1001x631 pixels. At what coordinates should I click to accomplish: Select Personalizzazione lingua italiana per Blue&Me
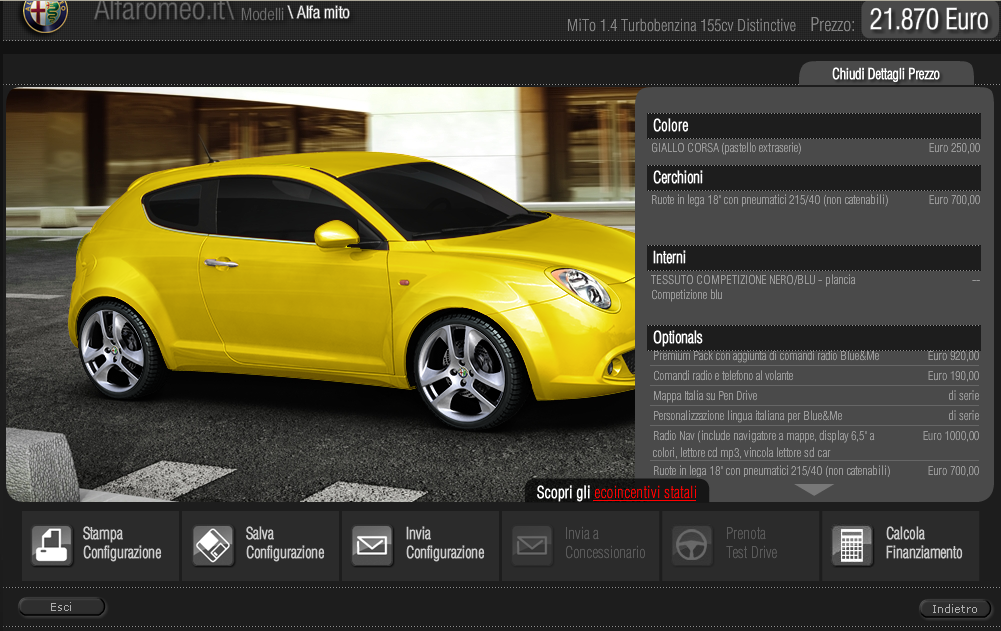click(815, 416)
